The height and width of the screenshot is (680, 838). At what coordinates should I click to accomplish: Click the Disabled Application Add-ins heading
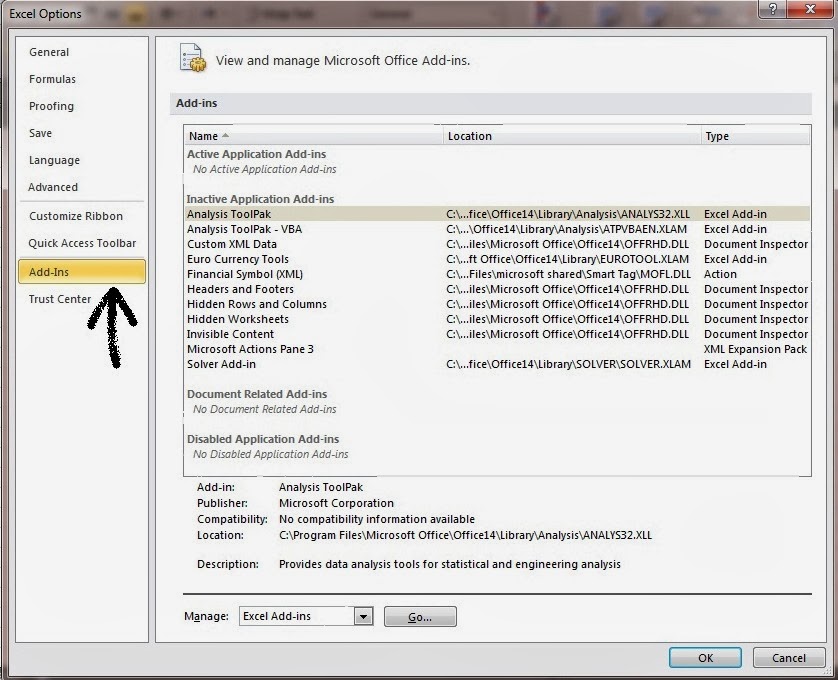[x=263, y=439]
